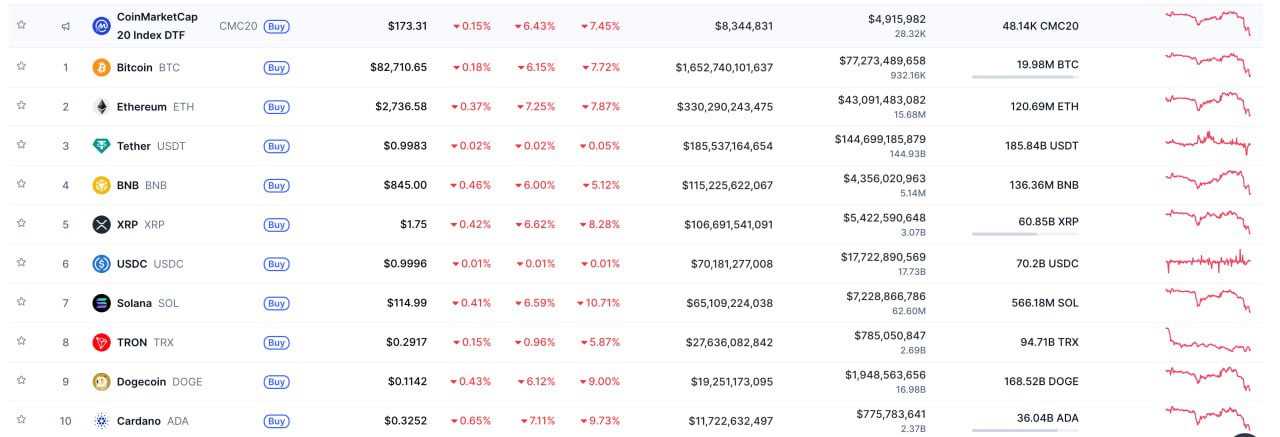
Task: Click the TRON red logo icon
Action: pyautogui.click(x=101, y=342)
